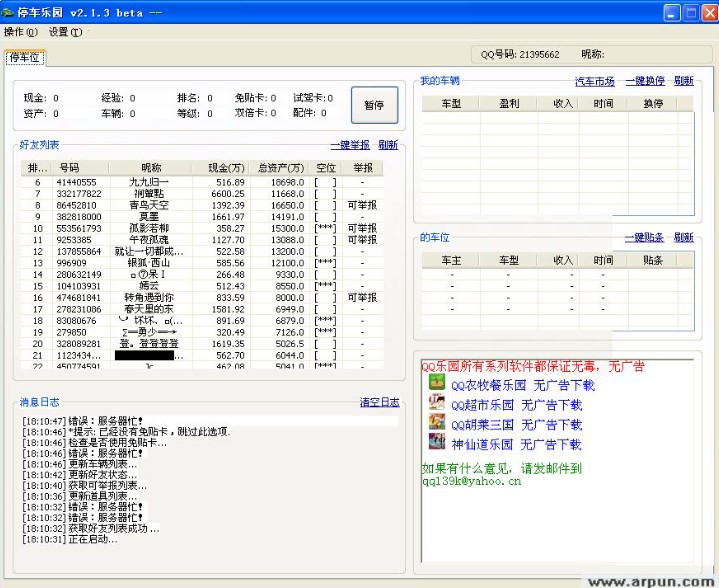Select friend row 九九归一 in the list

[x=150, y=182]
